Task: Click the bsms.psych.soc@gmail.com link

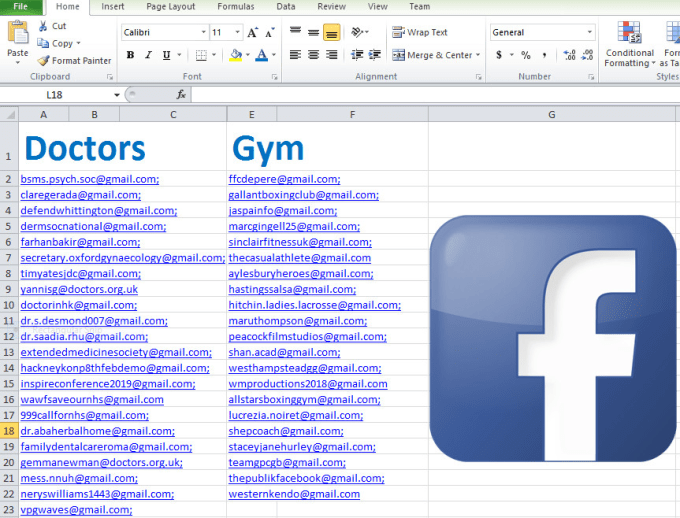Action: 90,179
